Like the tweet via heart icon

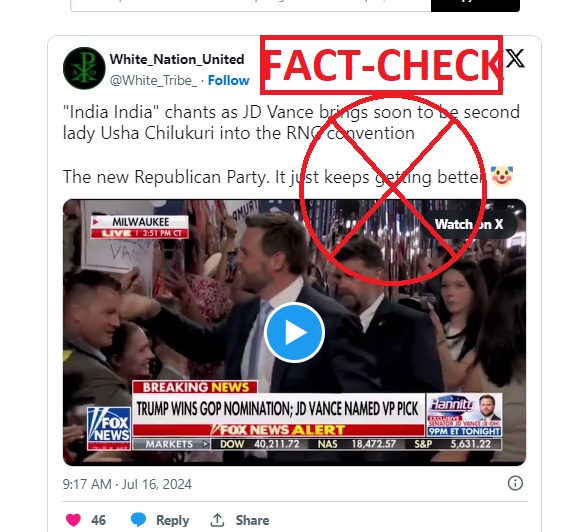73,520
